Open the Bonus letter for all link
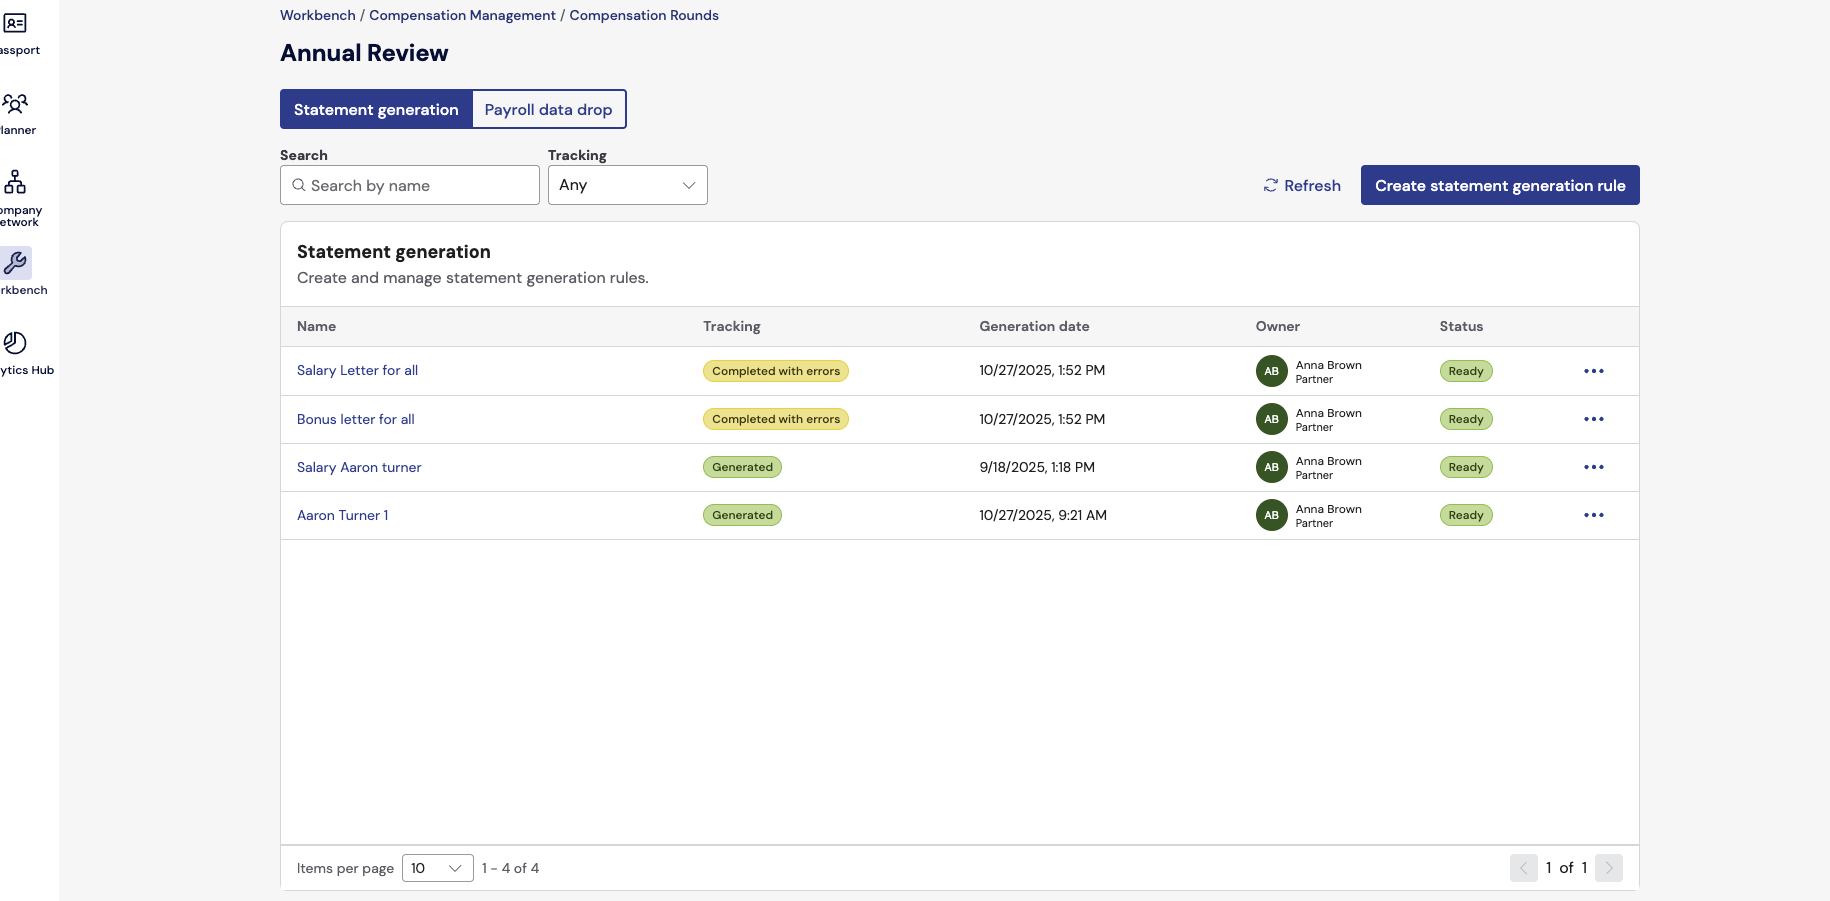 coord(355,419)
